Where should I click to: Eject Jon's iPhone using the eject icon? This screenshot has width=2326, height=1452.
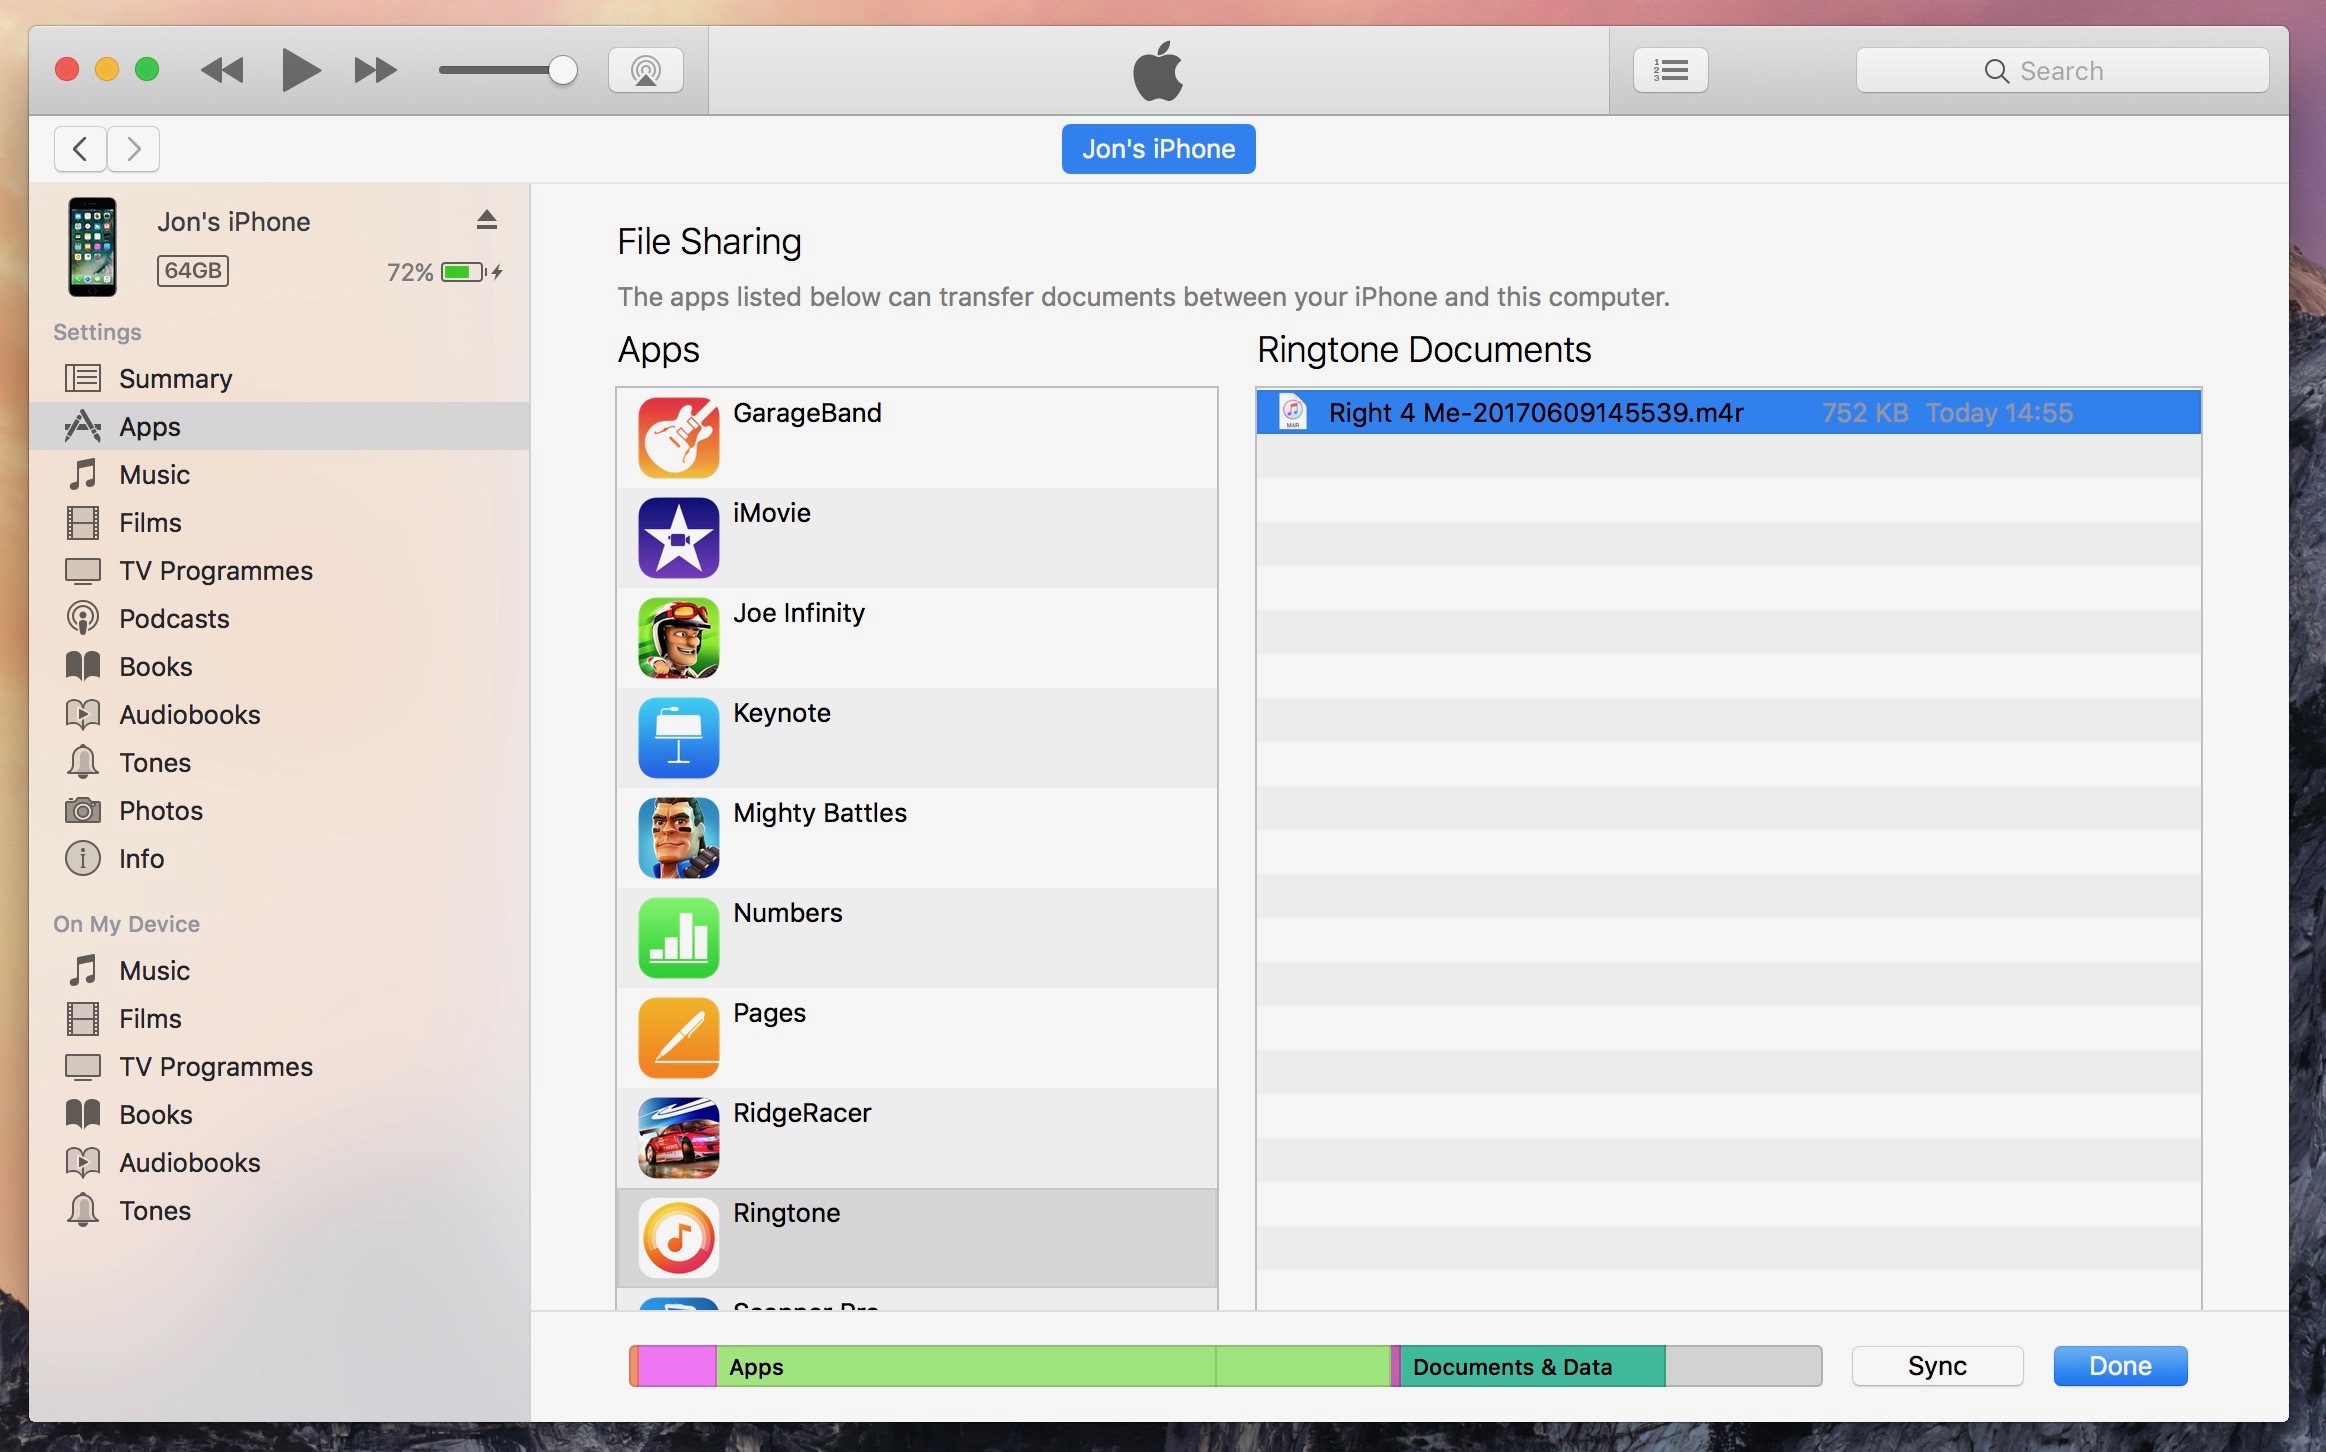(x=487, y=220)
